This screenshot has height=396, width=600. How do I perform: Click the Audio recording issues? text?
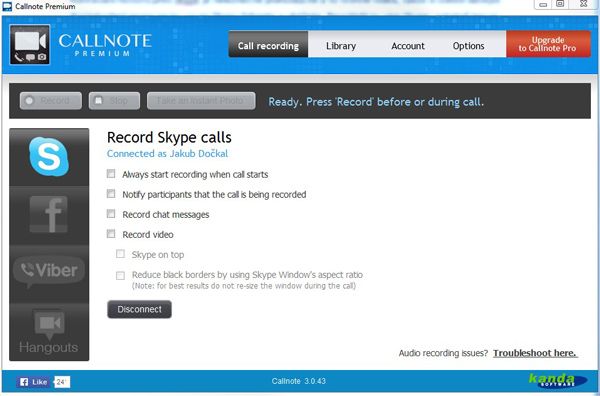coord(443,353)
